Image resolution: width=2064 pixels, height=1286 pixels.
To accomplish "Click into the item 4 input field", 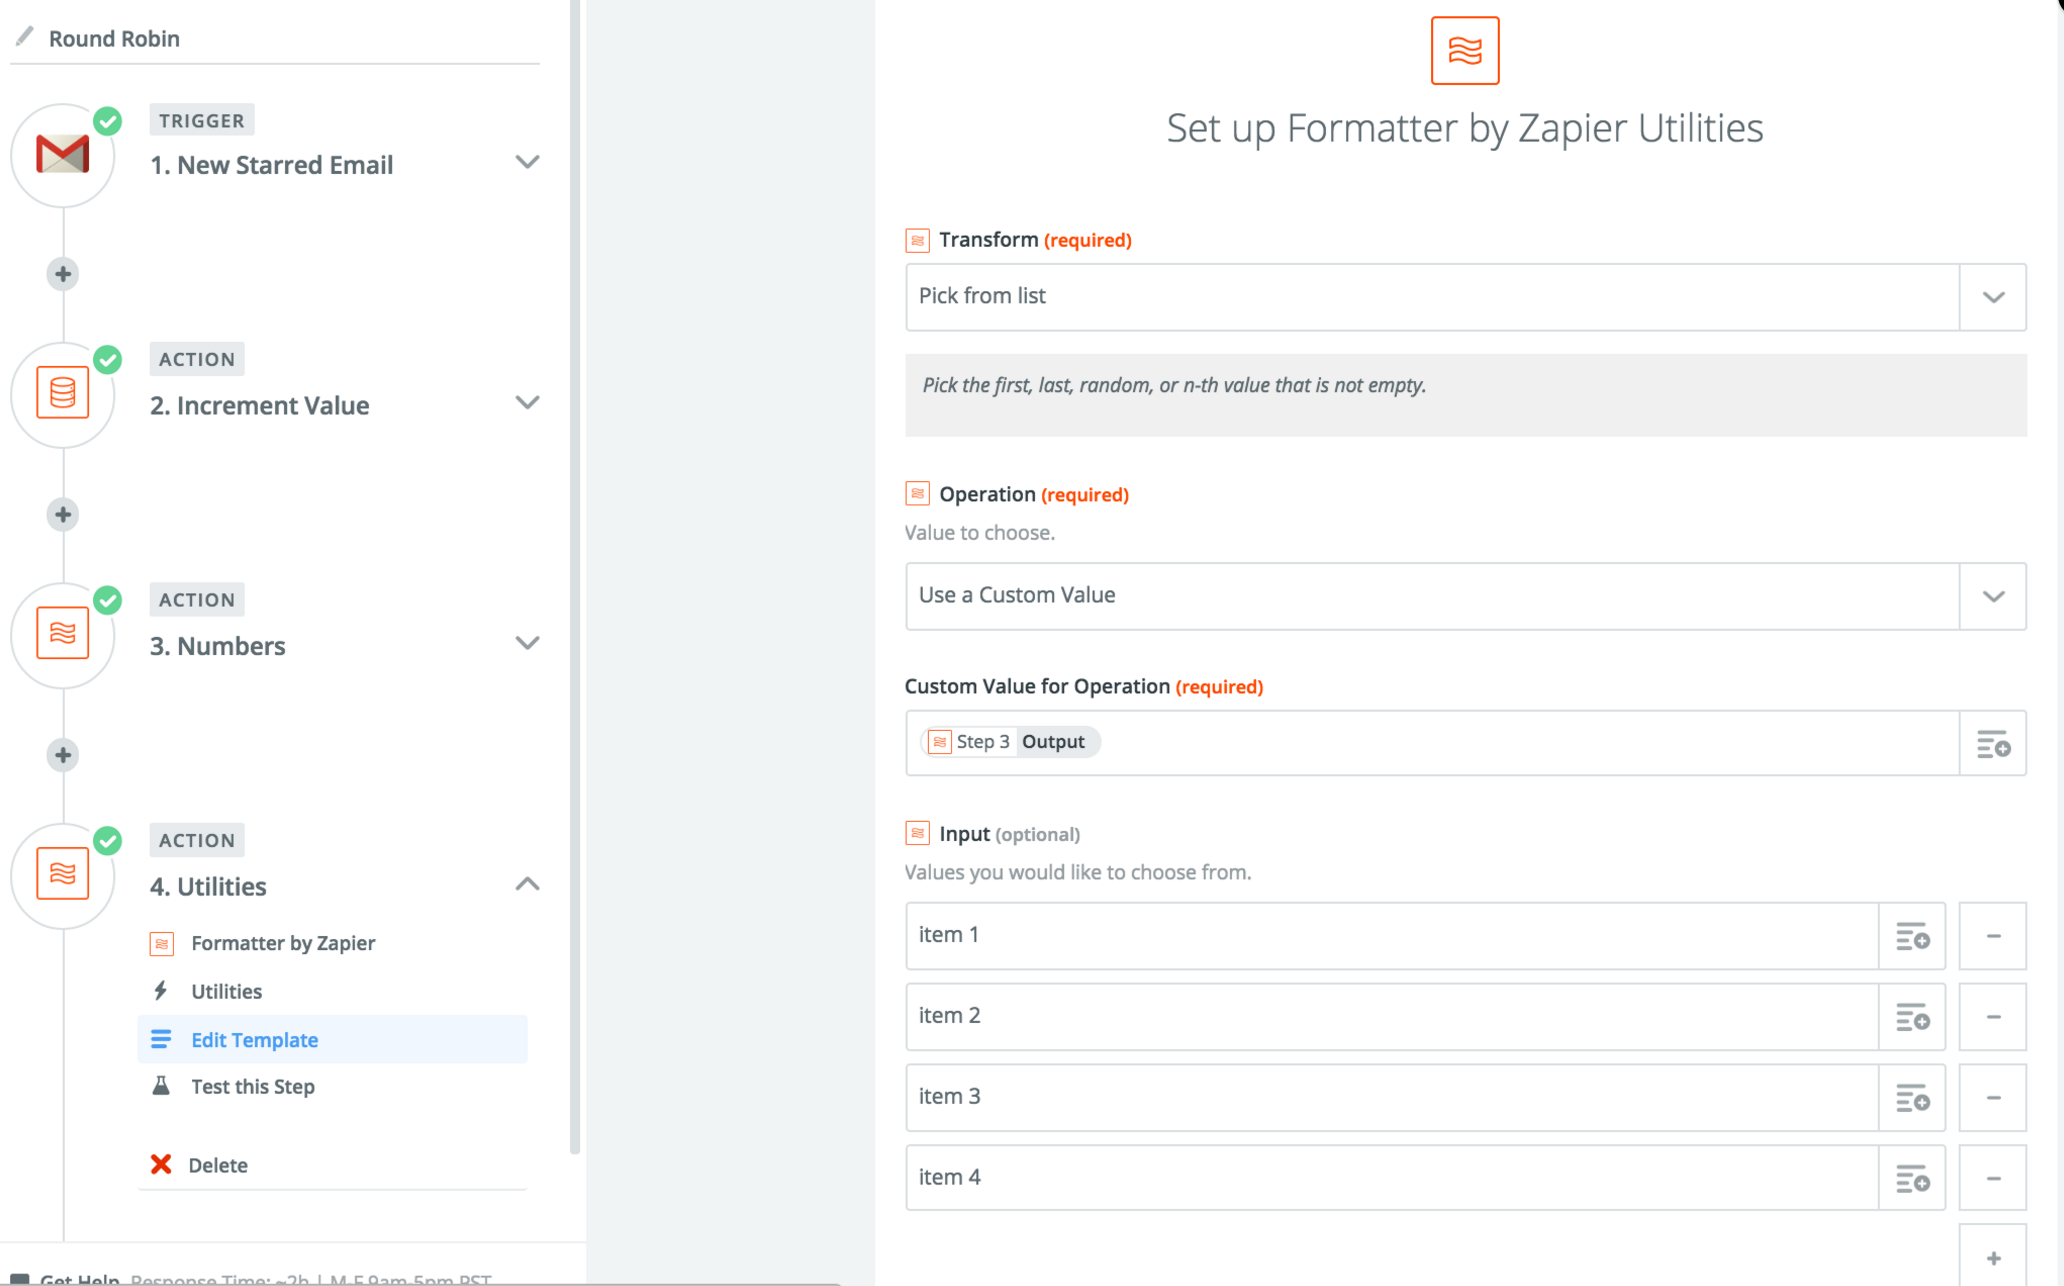I will coord(1392,1178).
